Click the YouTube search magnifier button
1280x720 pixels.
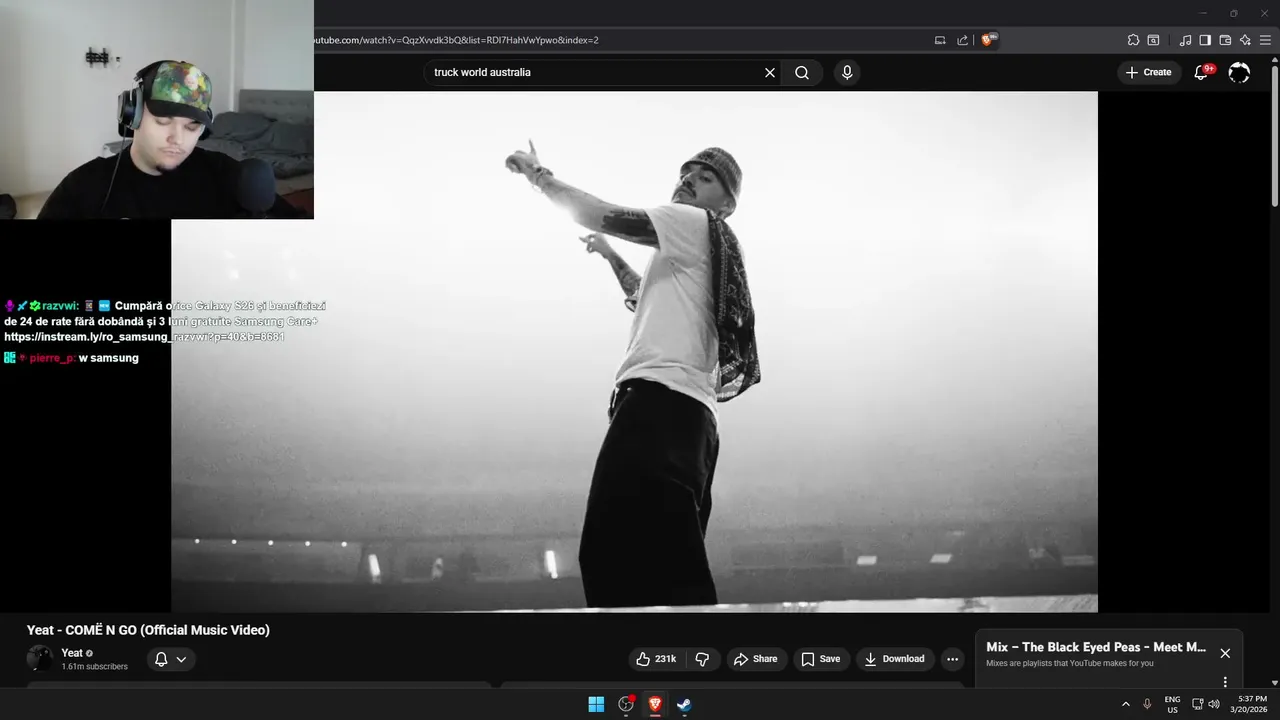[x=802, y=72]
